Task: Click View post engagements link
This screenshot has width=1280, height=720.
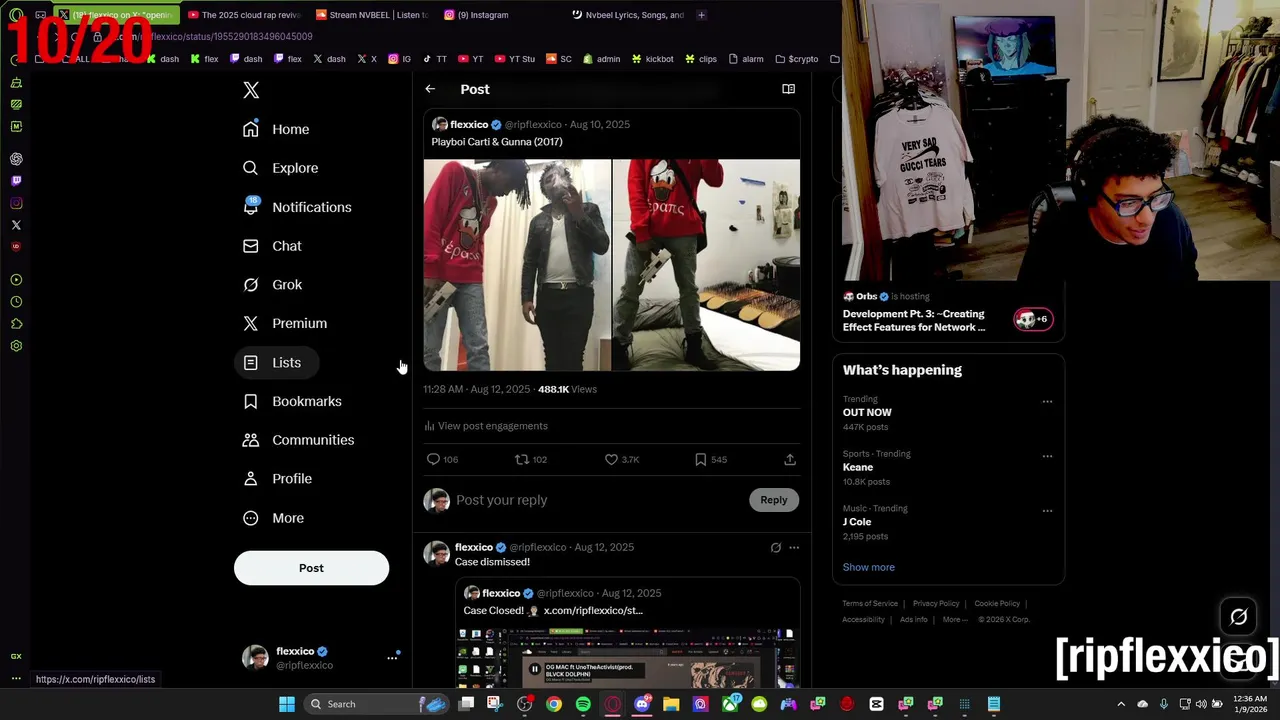Action: (x=486, y=426)
